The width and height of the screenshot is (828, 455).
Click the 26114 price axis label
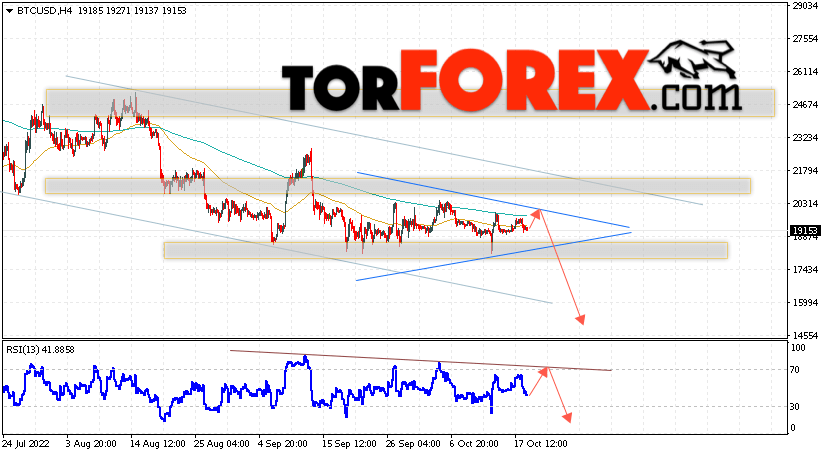tap(805, 72)
